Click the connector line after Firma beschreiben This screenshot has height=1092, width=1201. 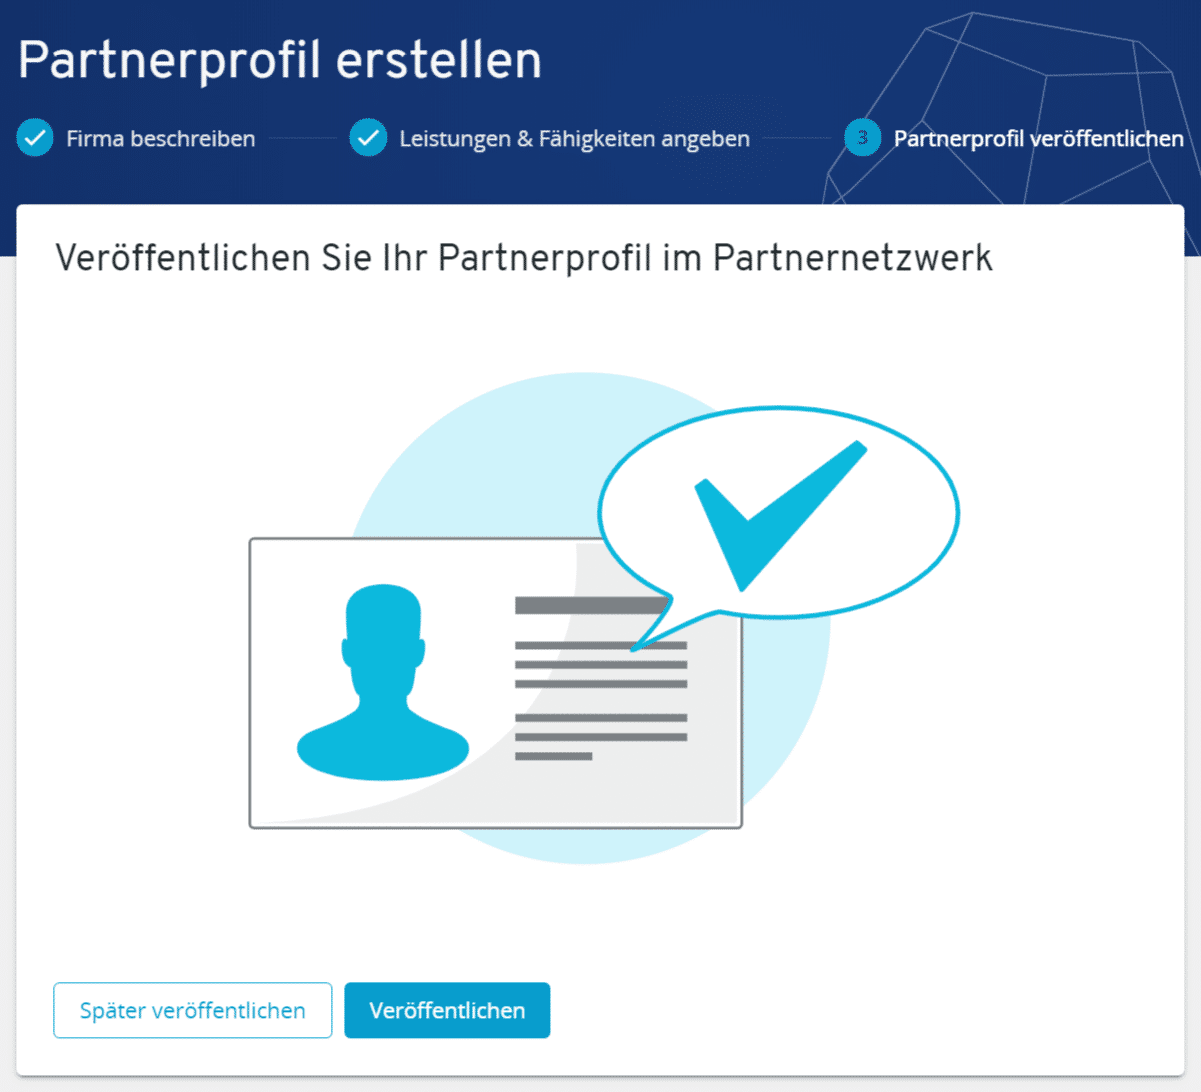[x=302, y=139]
